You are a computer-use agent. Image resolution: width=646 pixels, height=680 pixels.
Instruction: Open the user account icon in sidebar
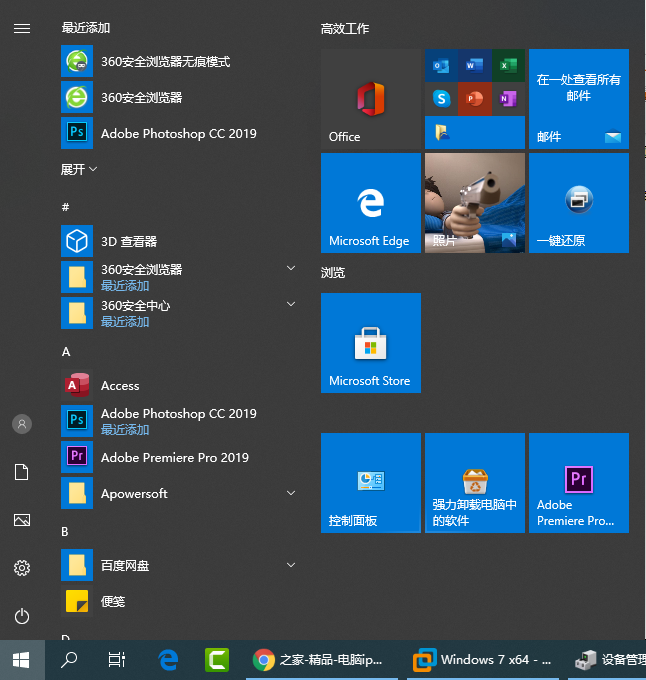coord(22,424)
